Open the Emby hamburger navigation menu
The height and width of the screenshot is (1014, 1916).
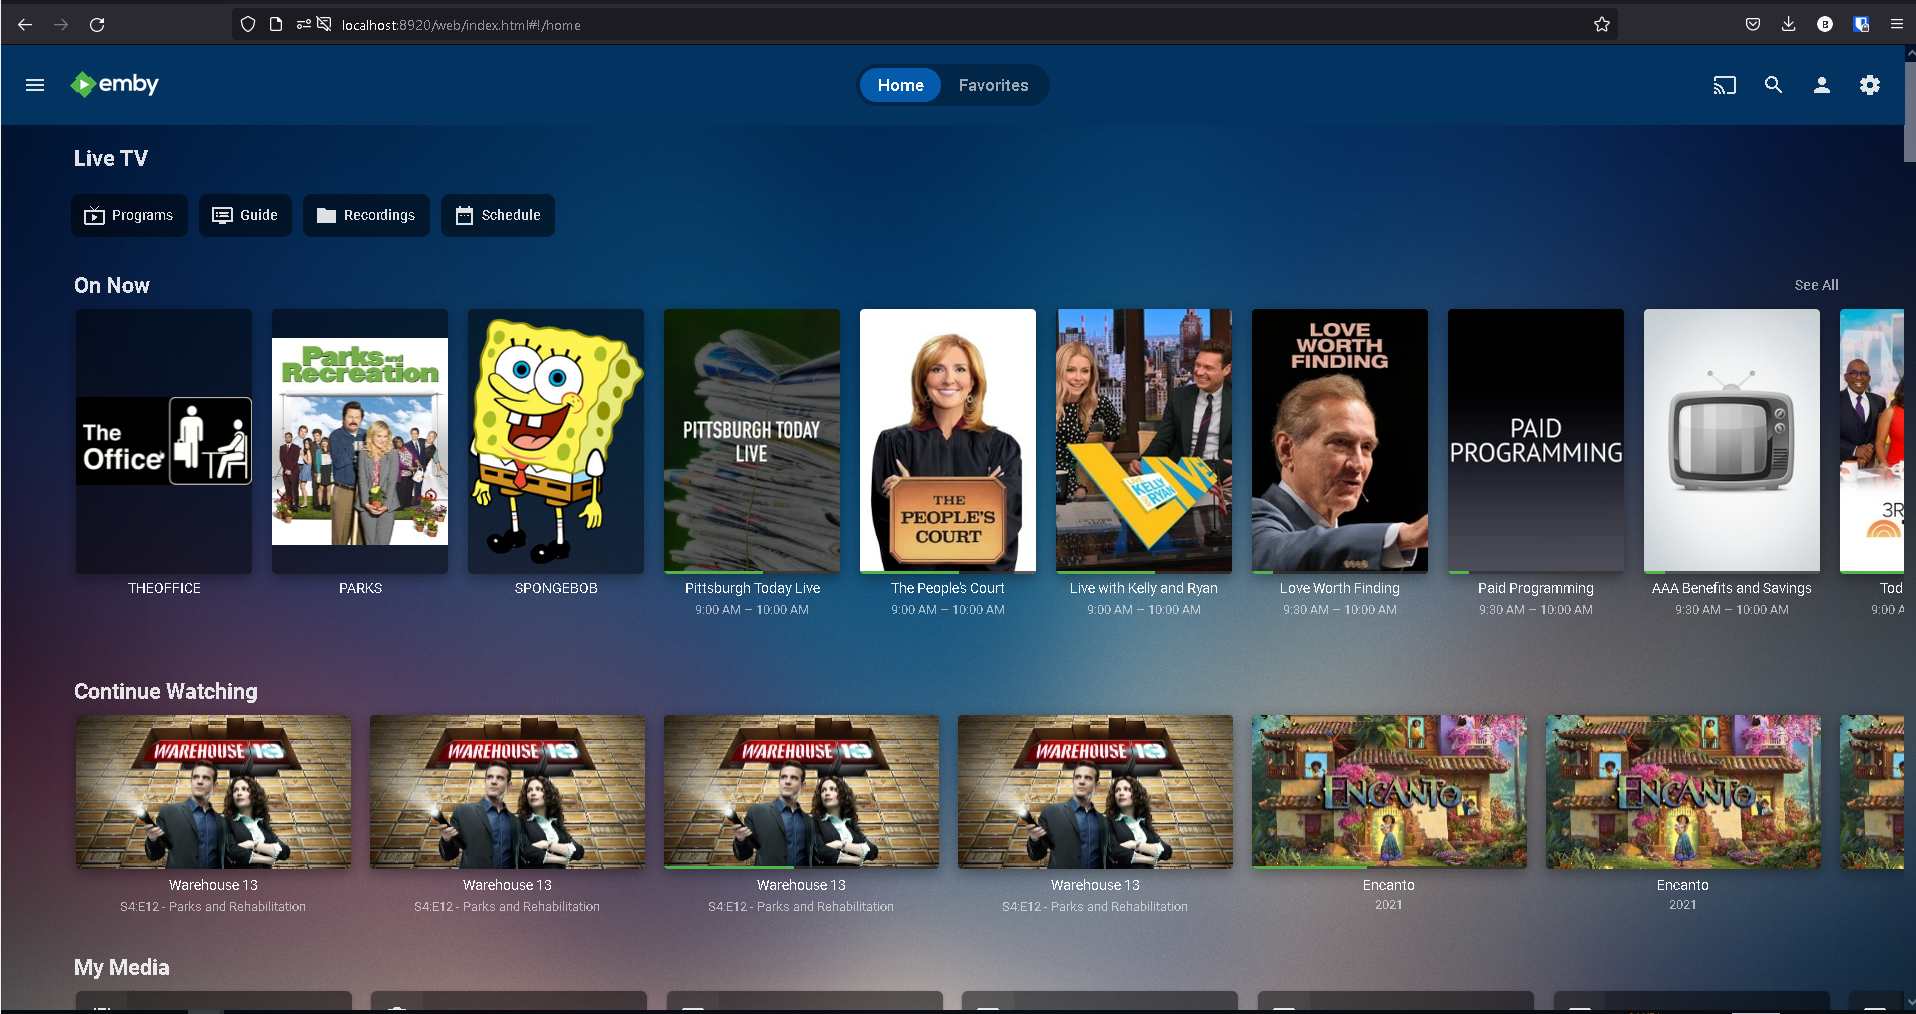click(35, 85)
